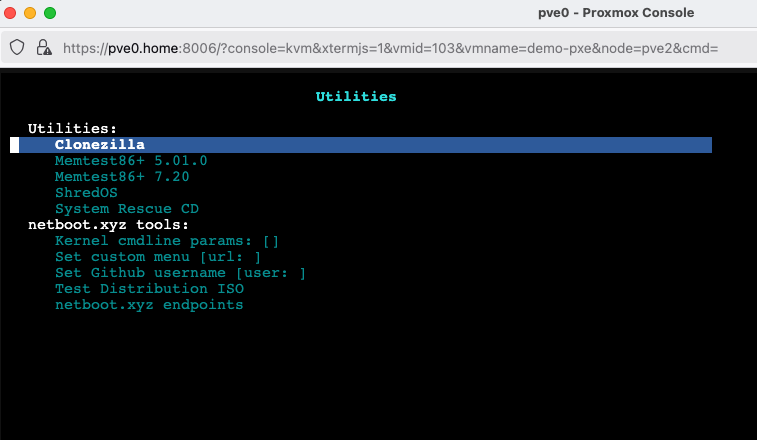Click the tracking protection shield icon

(x=17, y=47)
